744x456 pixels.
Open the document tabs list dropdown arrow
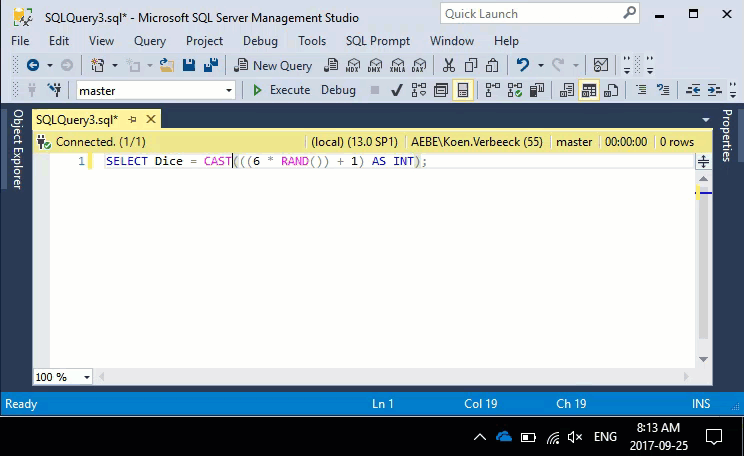point(706,120)
